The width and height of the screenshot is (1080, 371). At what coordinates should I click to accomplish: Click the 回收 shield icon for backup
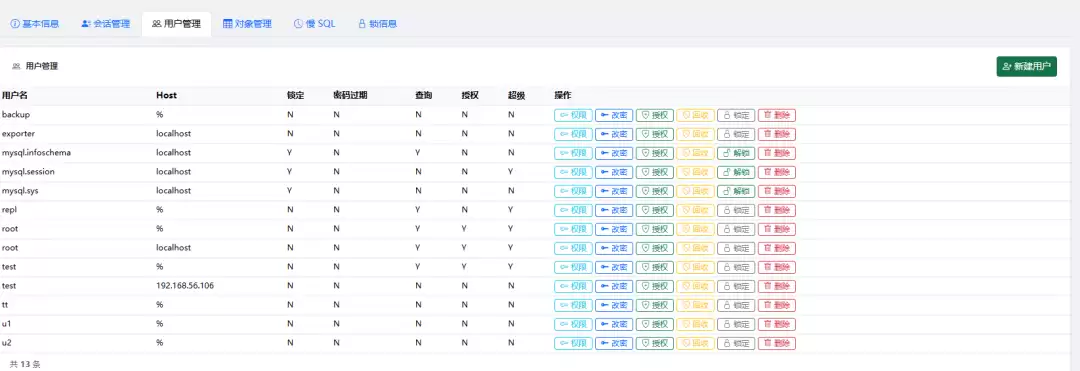[x=695, y=115]
